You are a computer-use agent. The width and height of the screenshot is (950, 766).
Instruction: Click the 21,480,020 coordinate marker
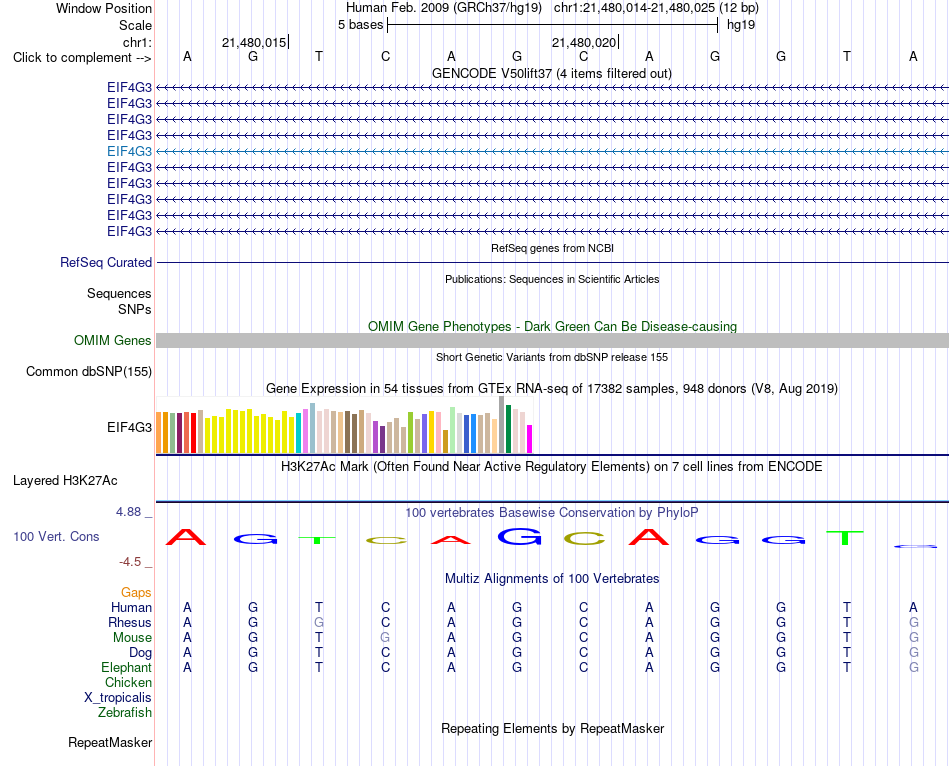pos(584,42)
